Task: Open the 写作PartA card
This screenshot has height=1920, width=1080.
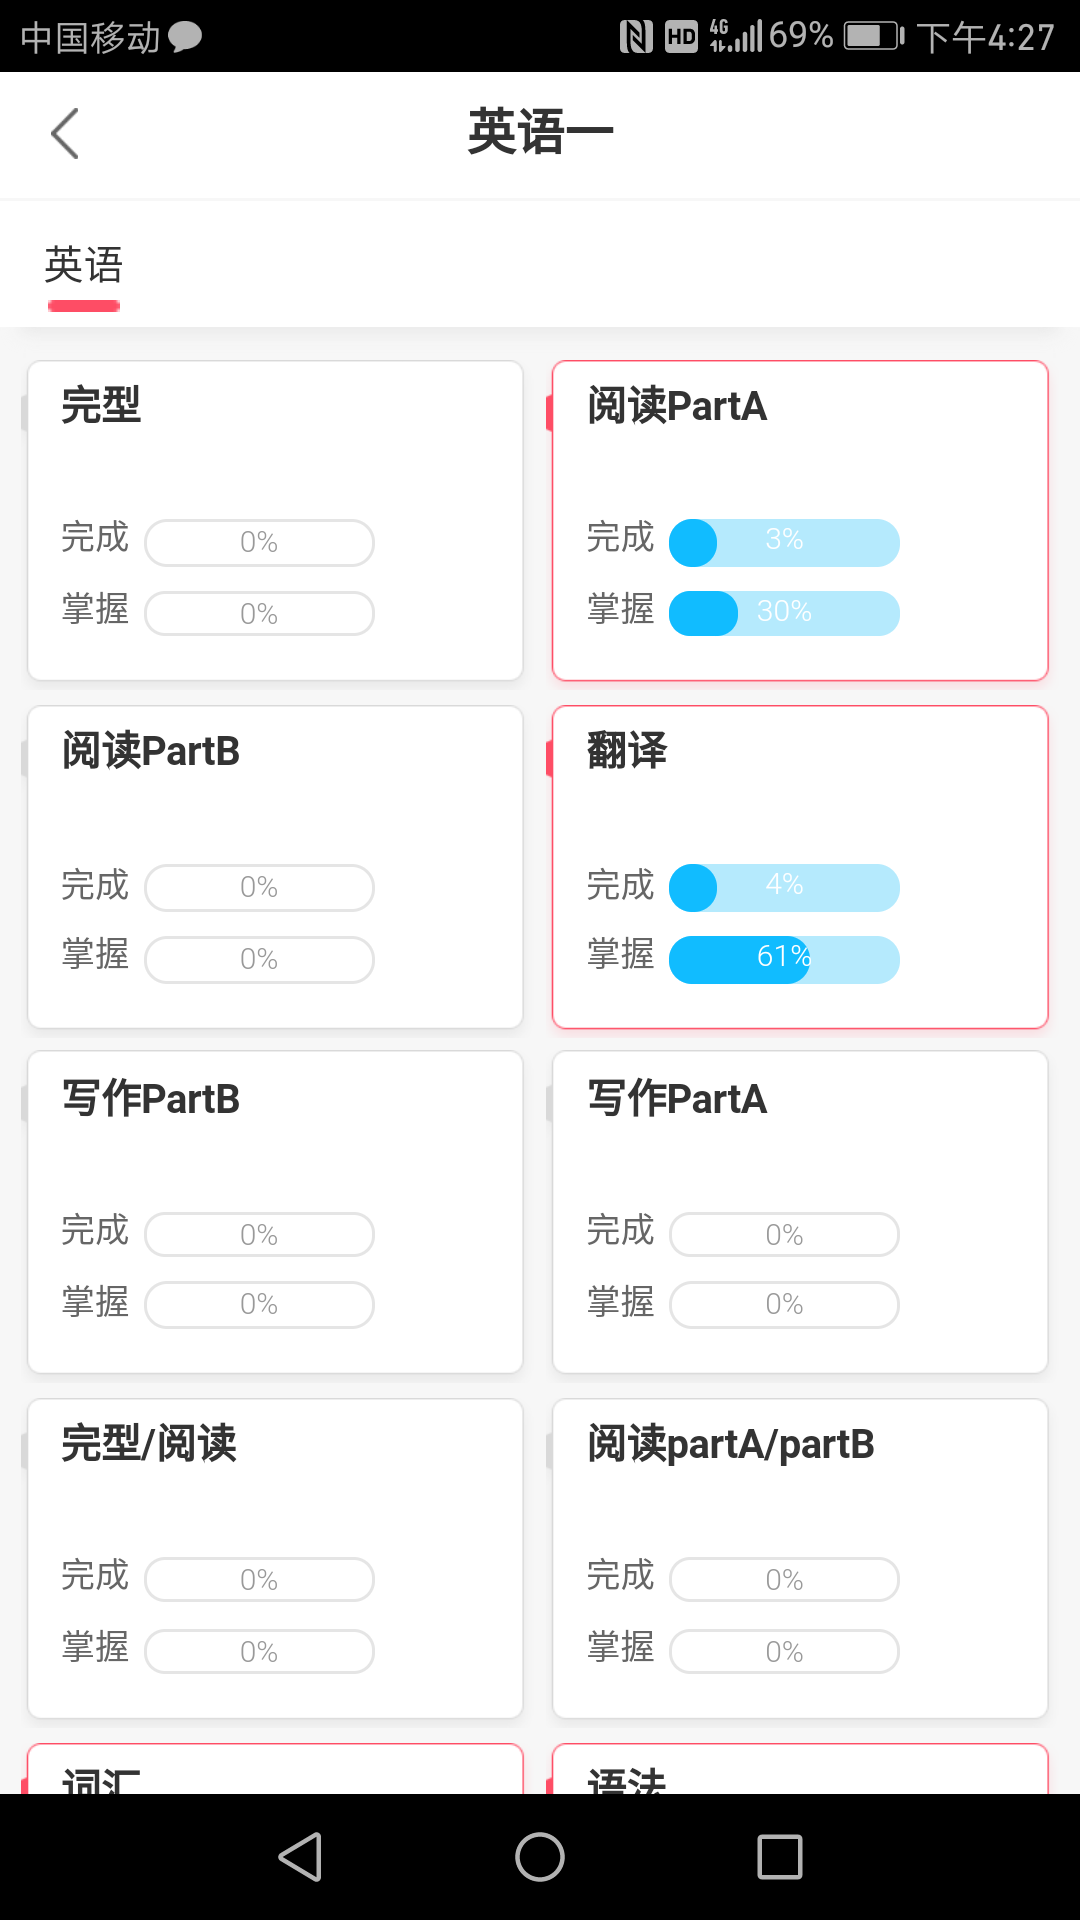Action: click(x=800, y=1212)
